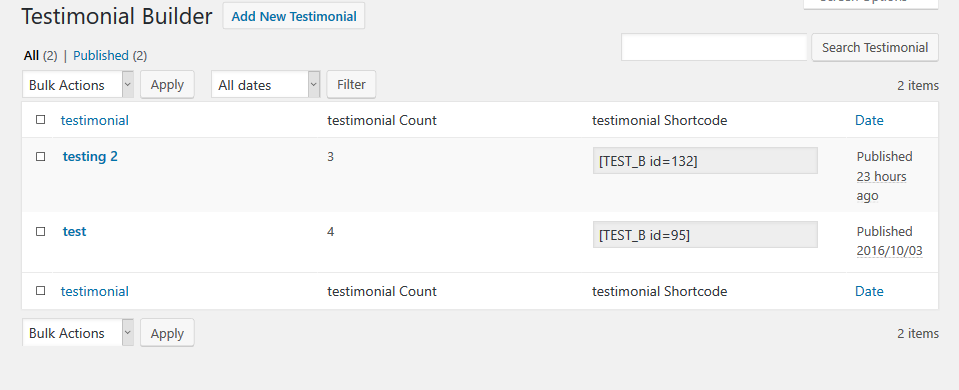
Task: Click count value 4 for test
Action: point(330,232)
